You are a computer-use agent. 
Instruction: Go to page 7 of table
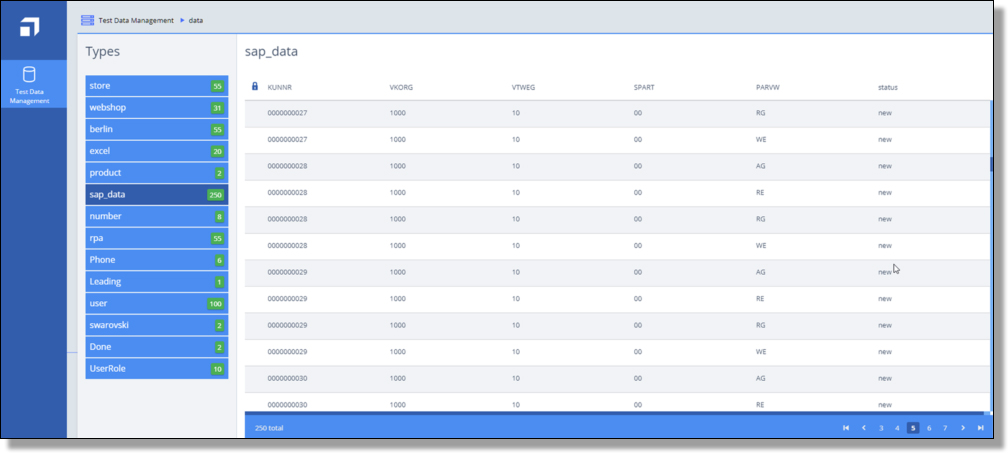click(x=945, y=428)
